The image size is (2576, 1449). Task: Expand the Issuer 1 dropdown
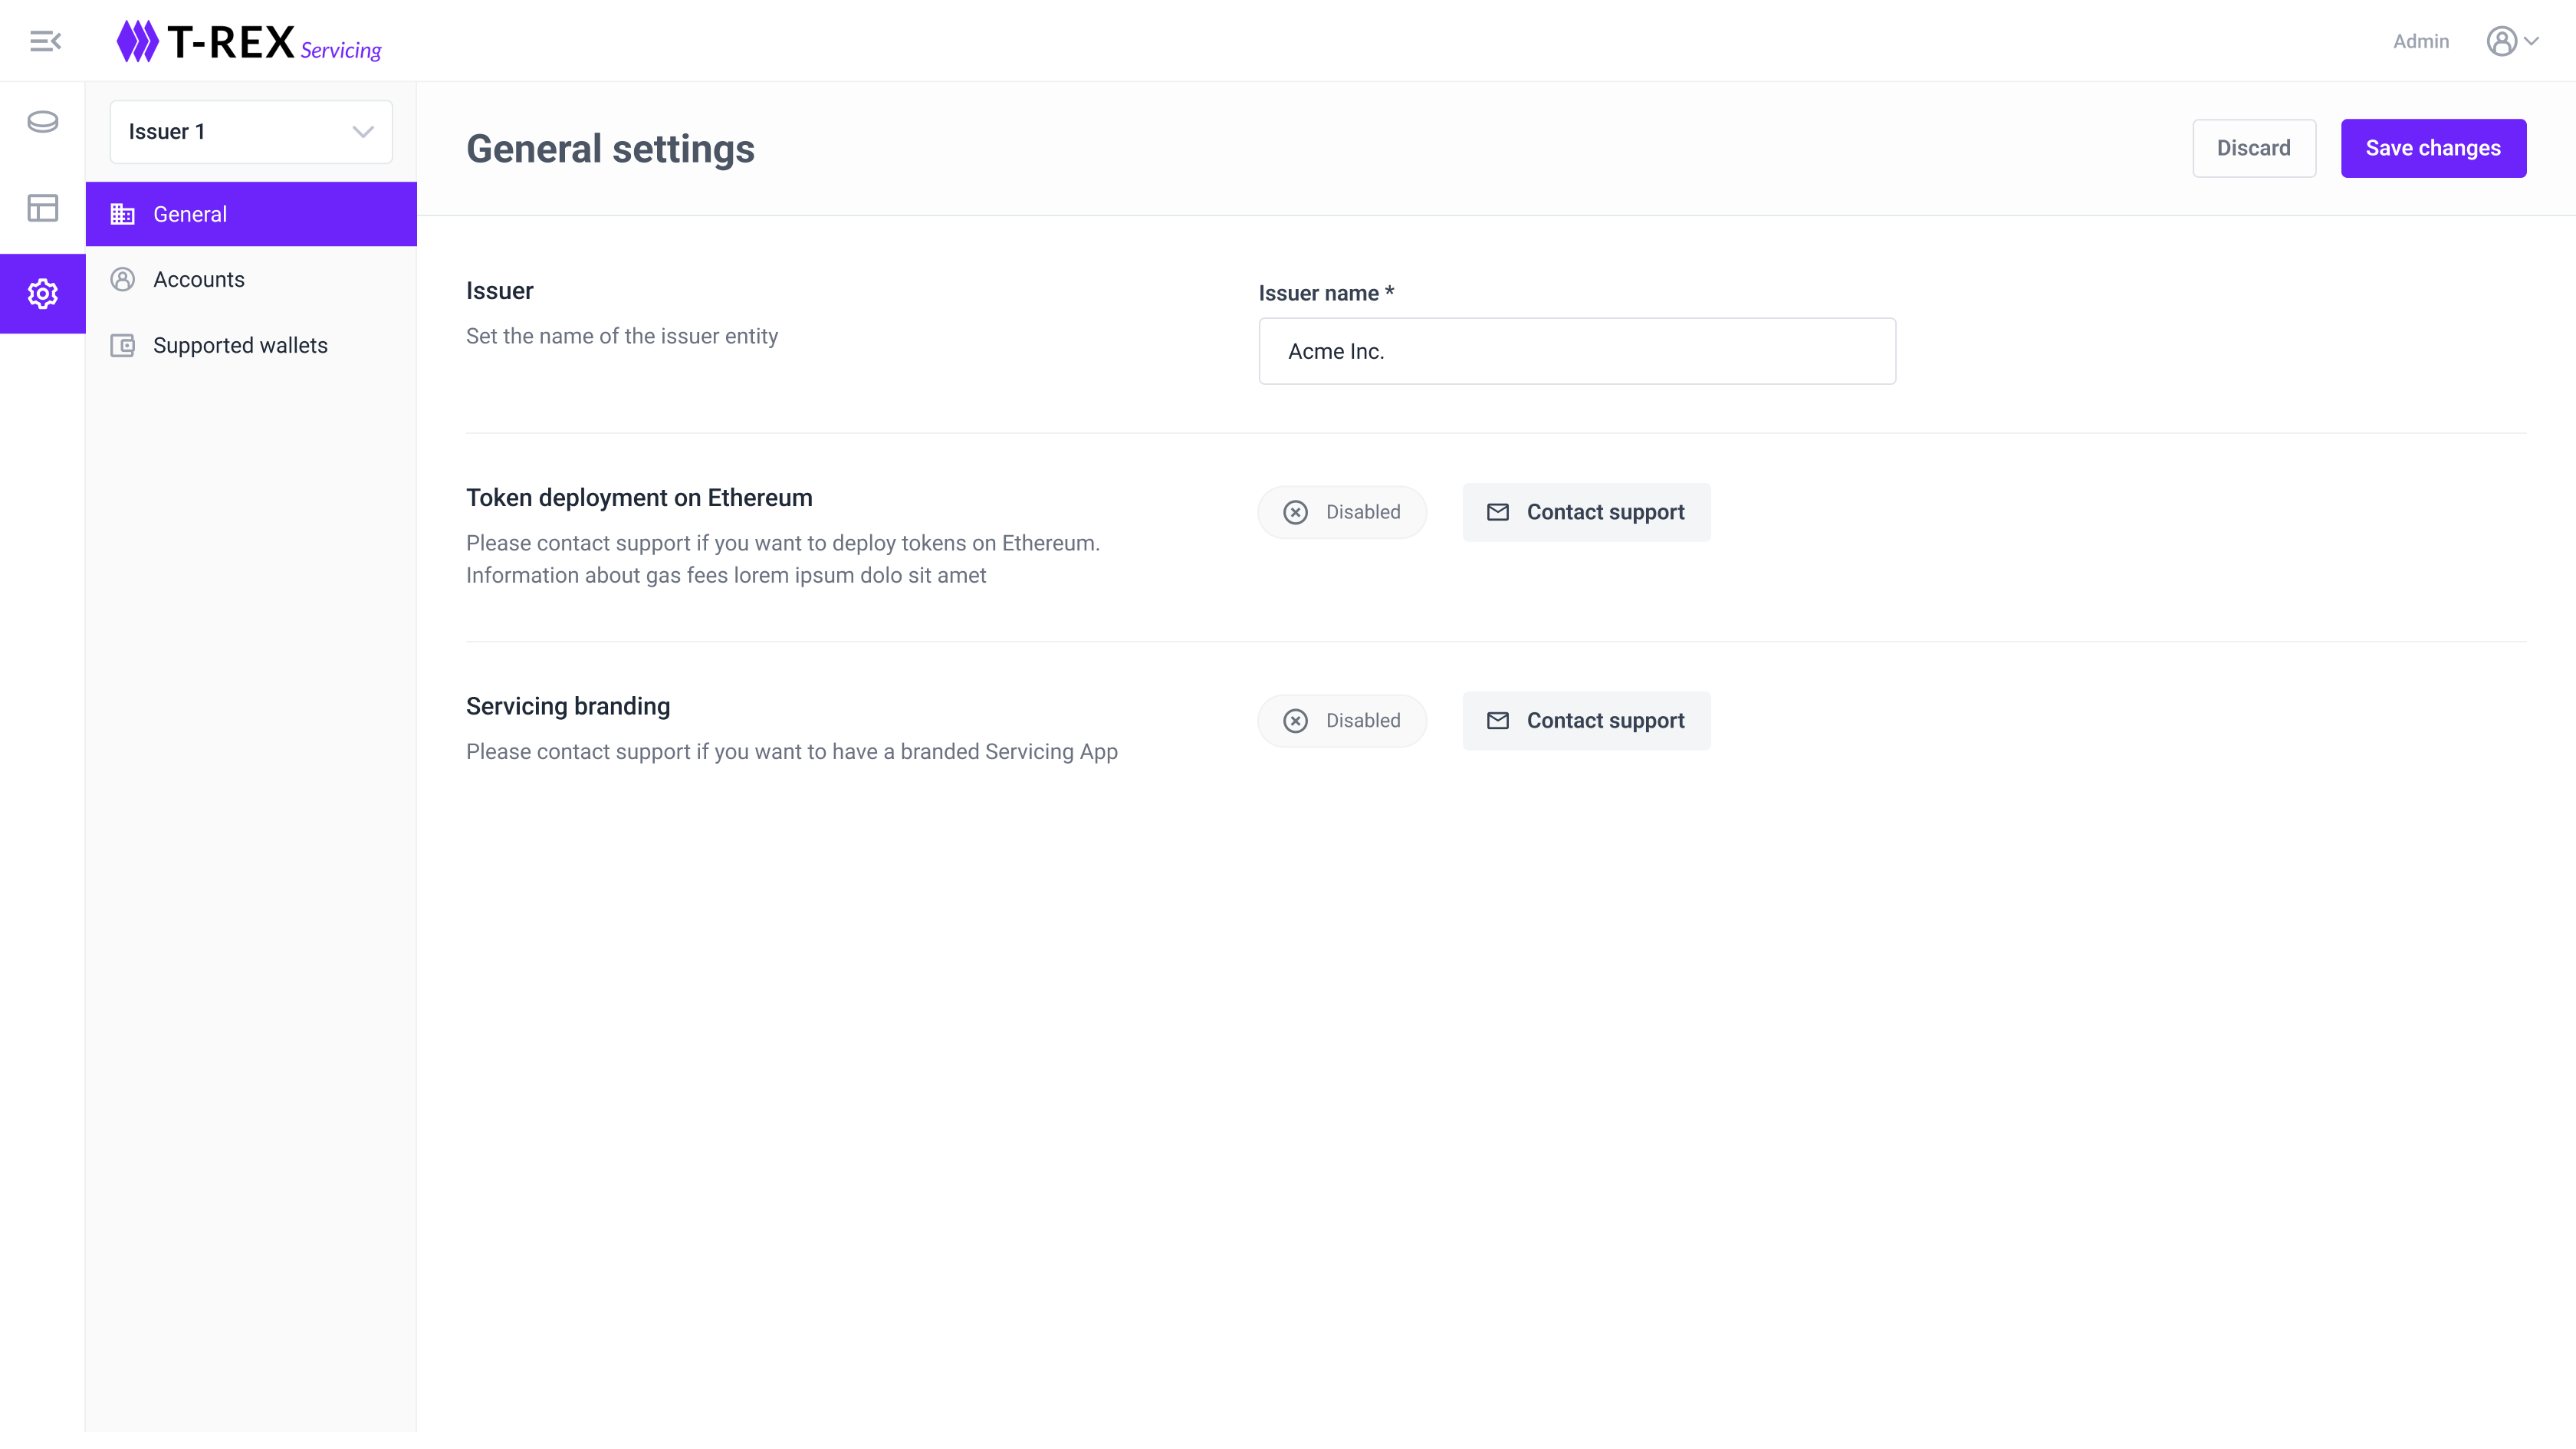point(251,132)
